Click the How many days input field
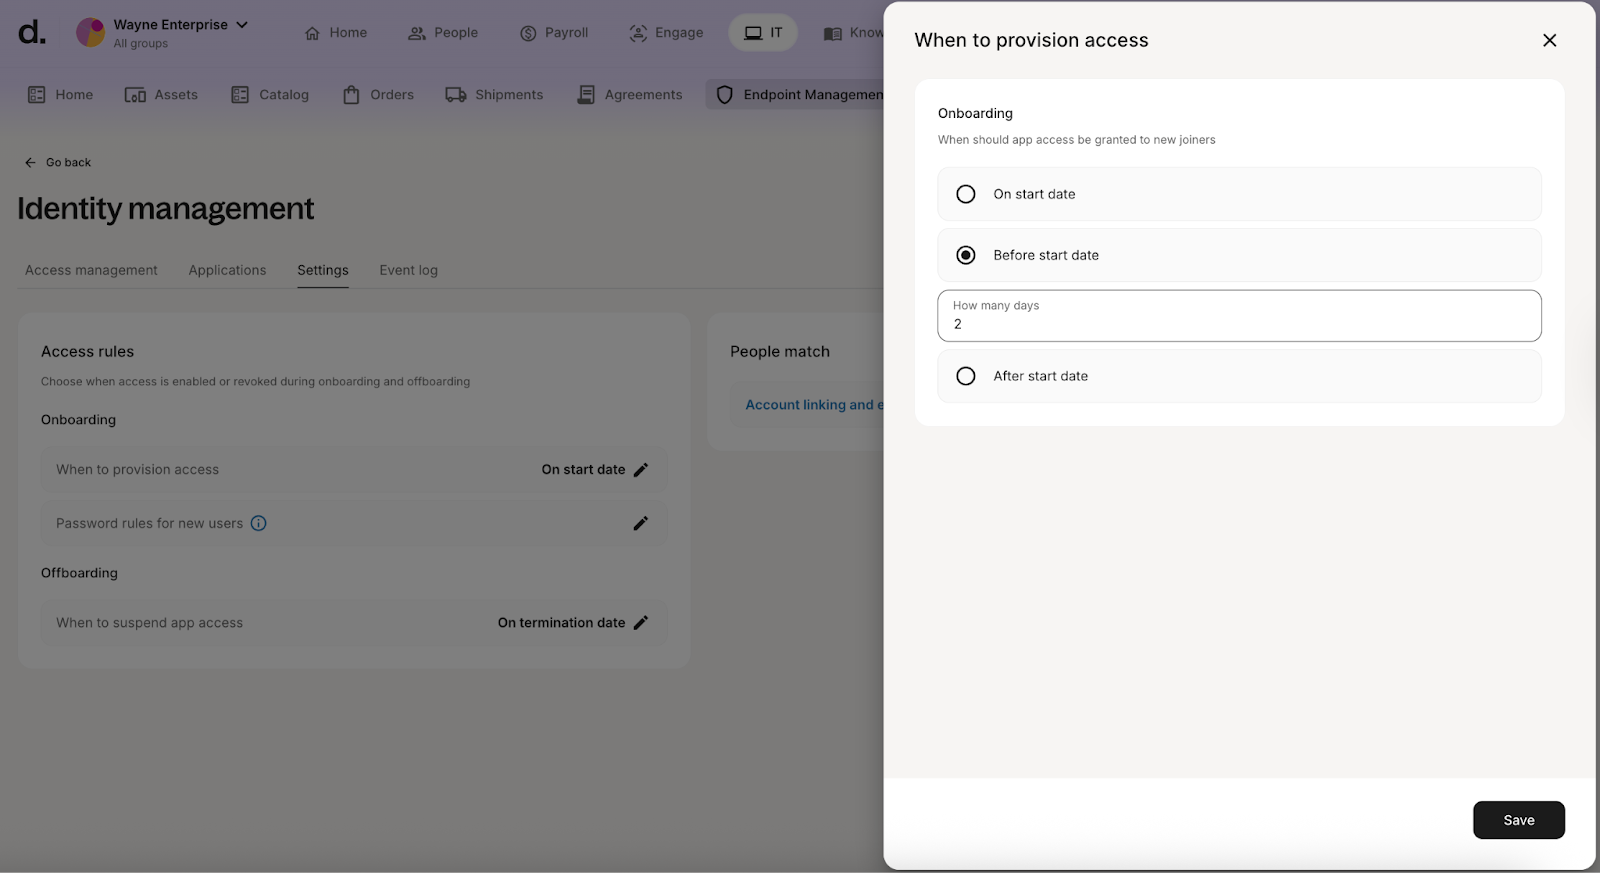The width and height of the screenshot is (1600, 873). tap(1238, 323)
